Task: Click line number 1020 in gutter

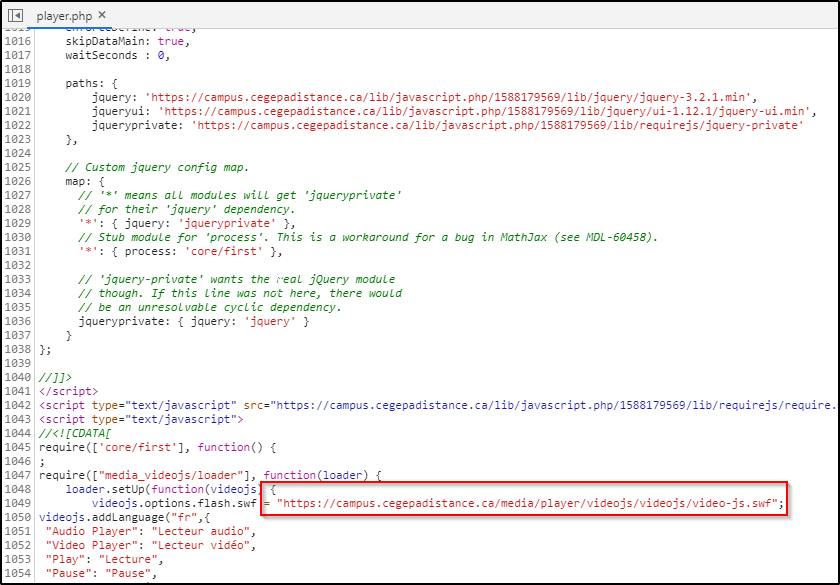Action: pyautogui.click(x=17, y=97)
